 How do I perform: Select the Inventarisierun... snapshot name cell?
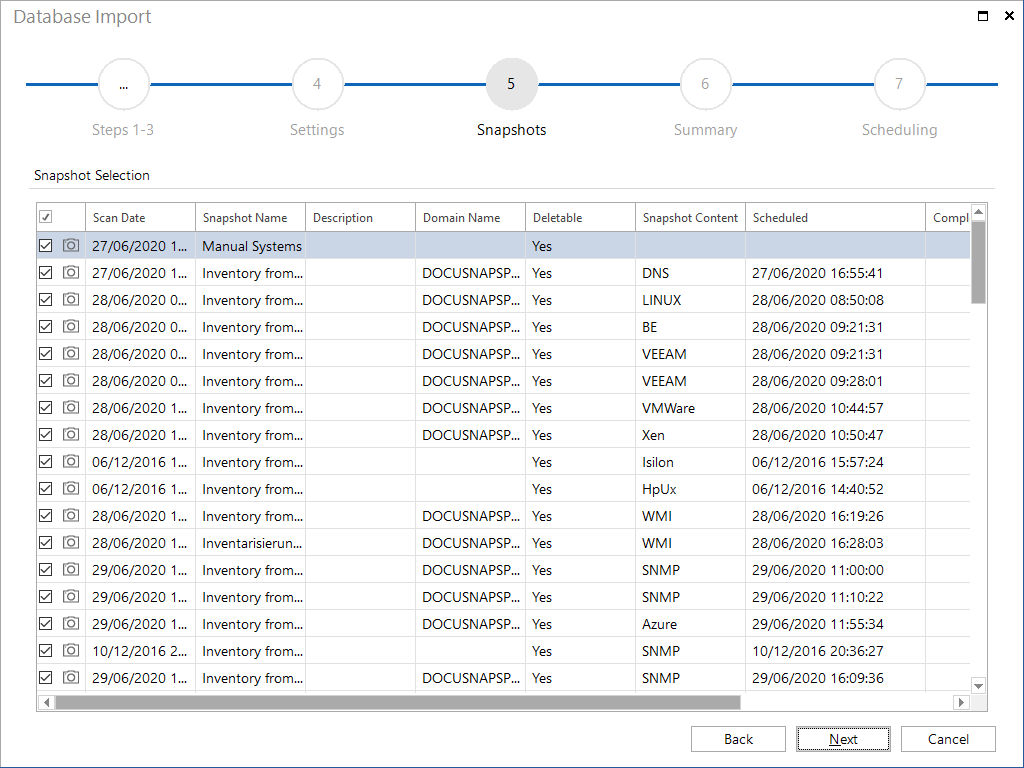251,543
